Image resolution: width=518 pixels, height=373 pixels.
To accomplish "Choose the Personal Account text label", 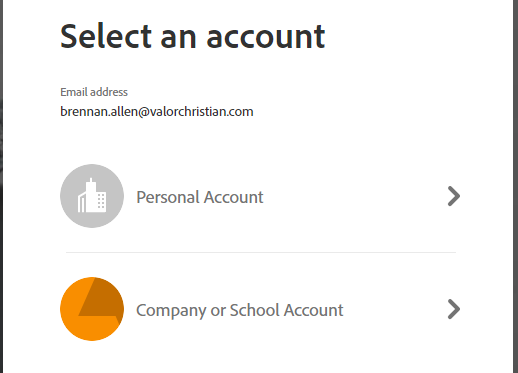I will point(200,197).
